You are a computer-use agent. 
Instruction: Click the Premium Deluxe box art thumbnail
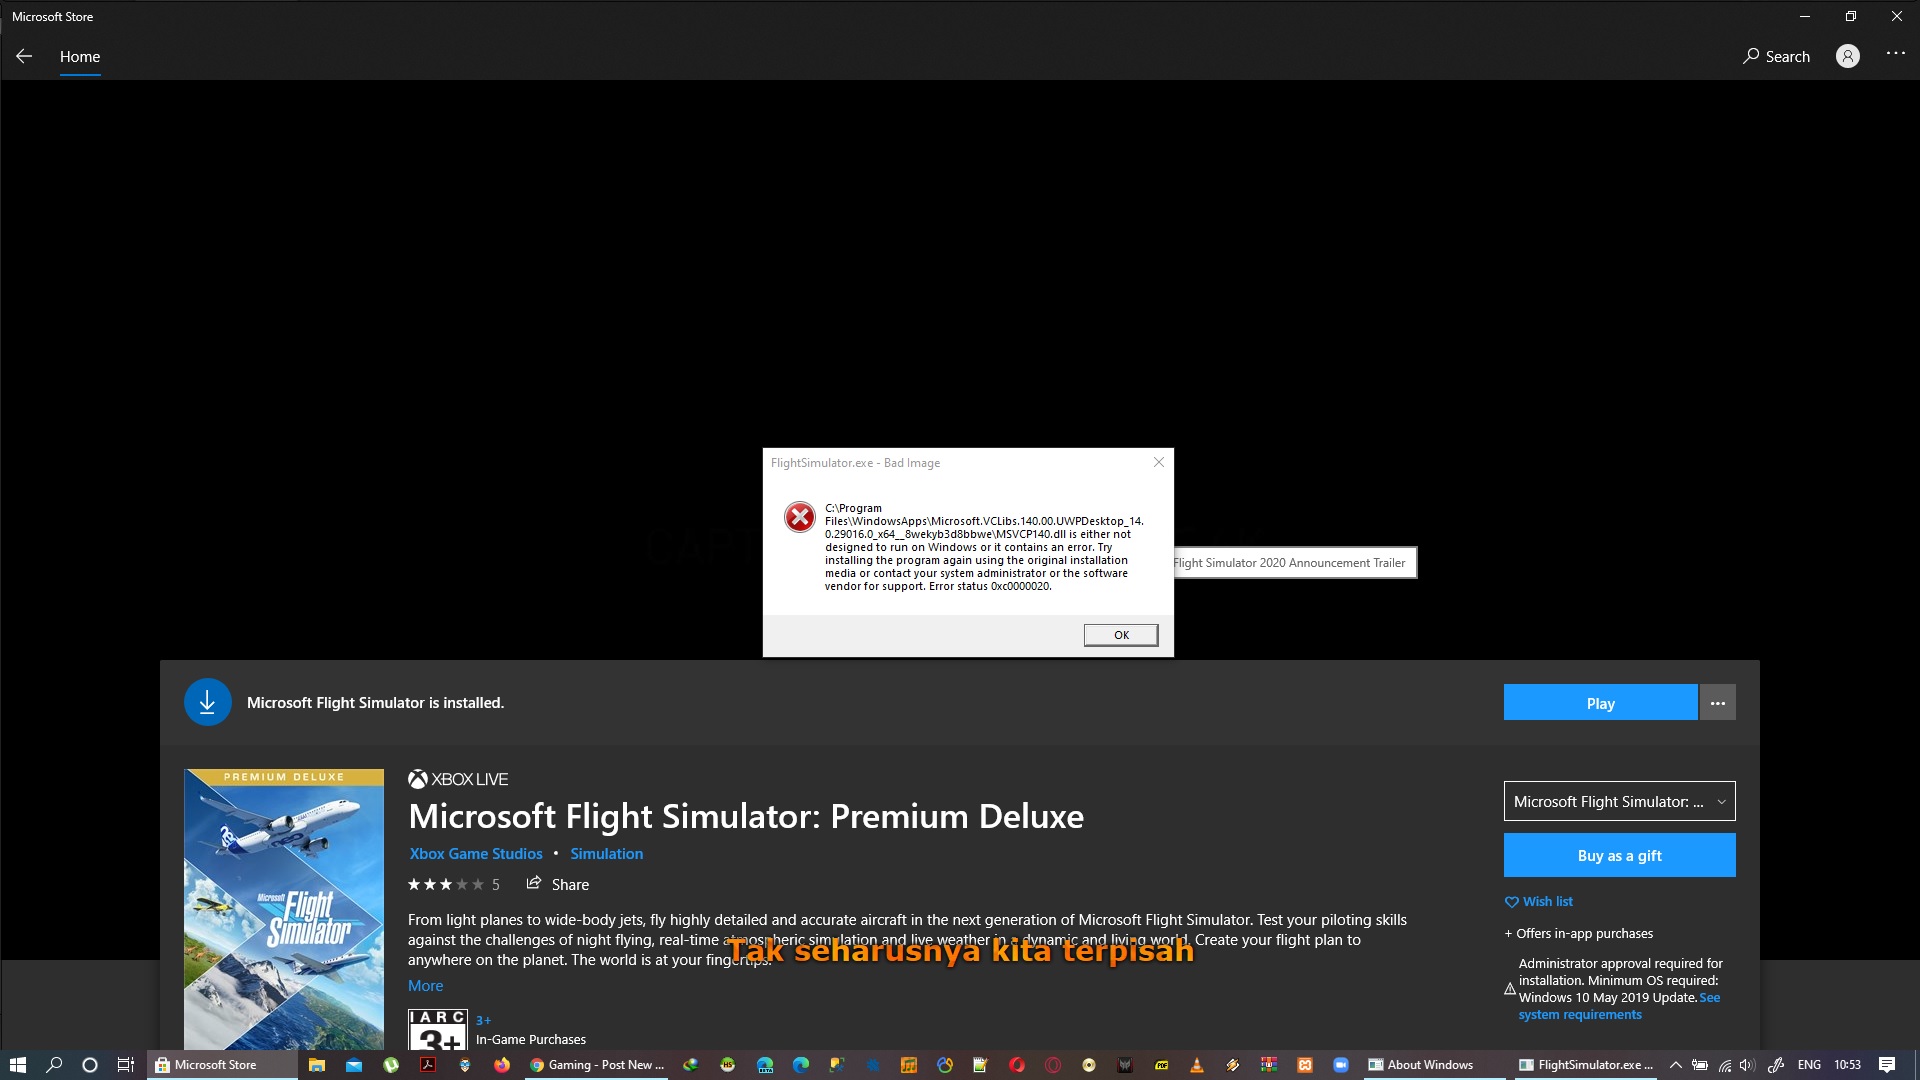pos(284,909)
